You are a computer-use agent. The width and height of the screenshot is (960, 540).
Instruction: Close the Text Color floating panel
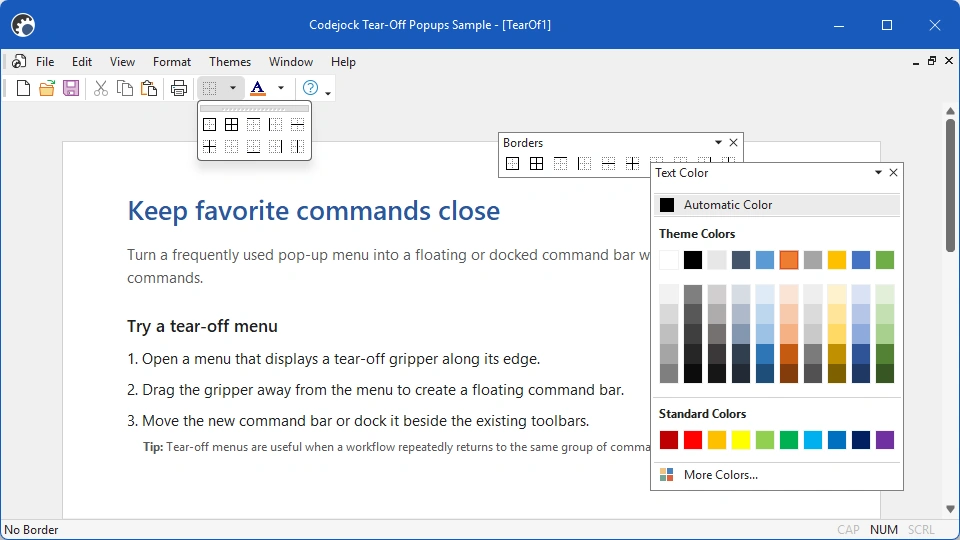pos(893,173)
